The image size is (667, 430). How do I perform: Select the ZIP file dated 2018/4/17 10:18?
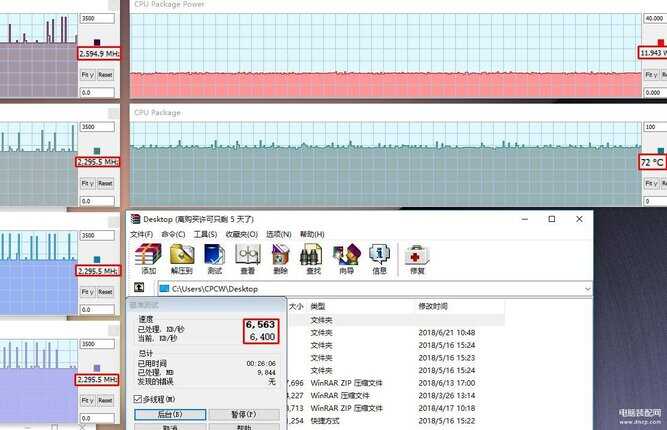(x=396, y=408)
